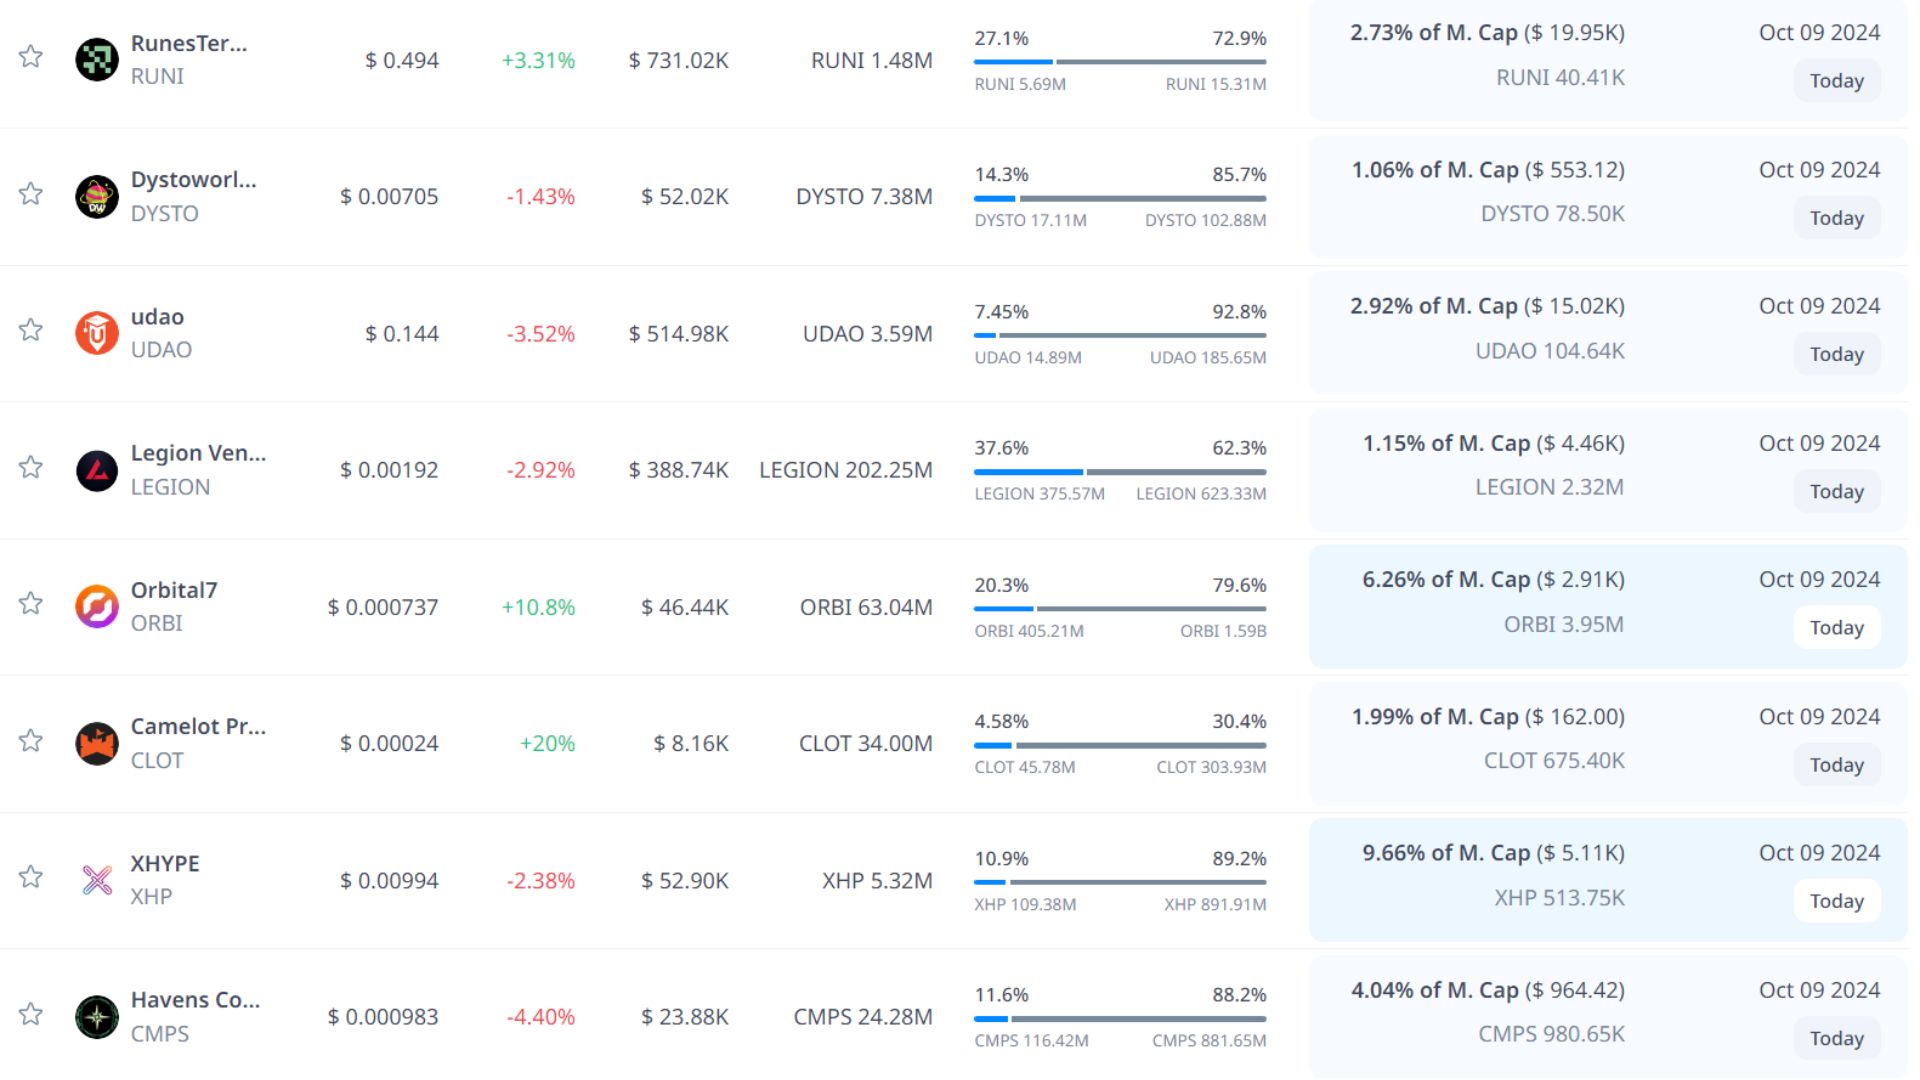This screenshot has width=1920, height=1080.
Task: Click the Today badge in RUNI row
Action: [1836, 81]
